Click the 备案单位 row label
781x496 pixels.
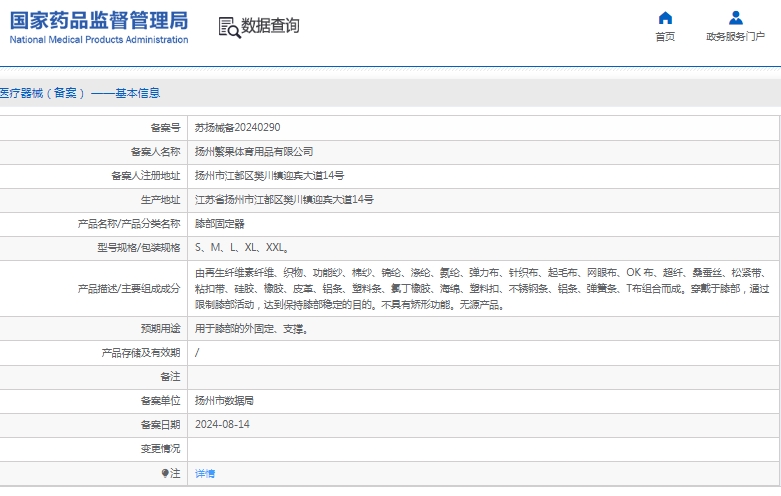pyautogui.click(x=160, y=400)
